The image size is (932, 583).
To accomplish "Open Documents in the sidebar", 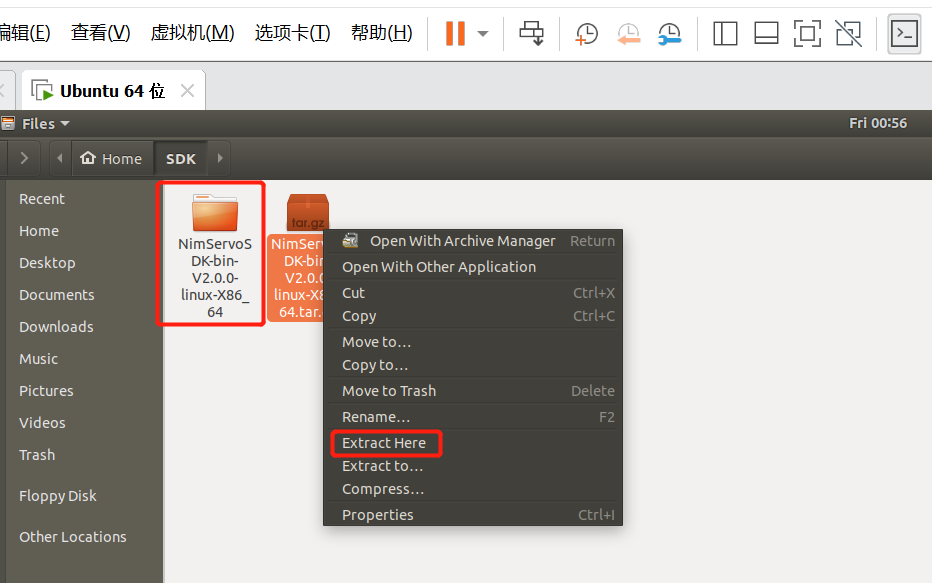I will coord(56,295).
